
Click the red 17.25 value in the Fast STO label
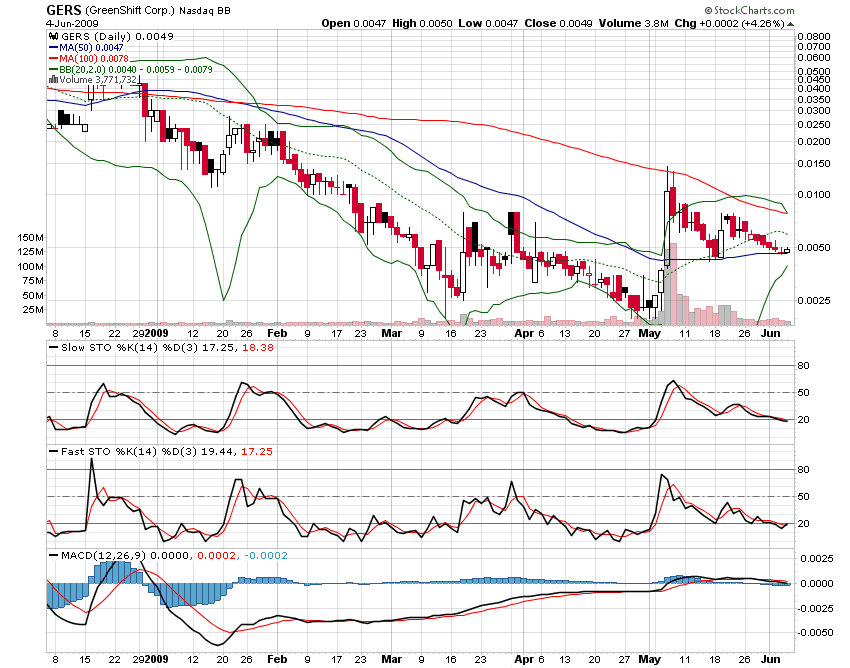tap(257, 452)
